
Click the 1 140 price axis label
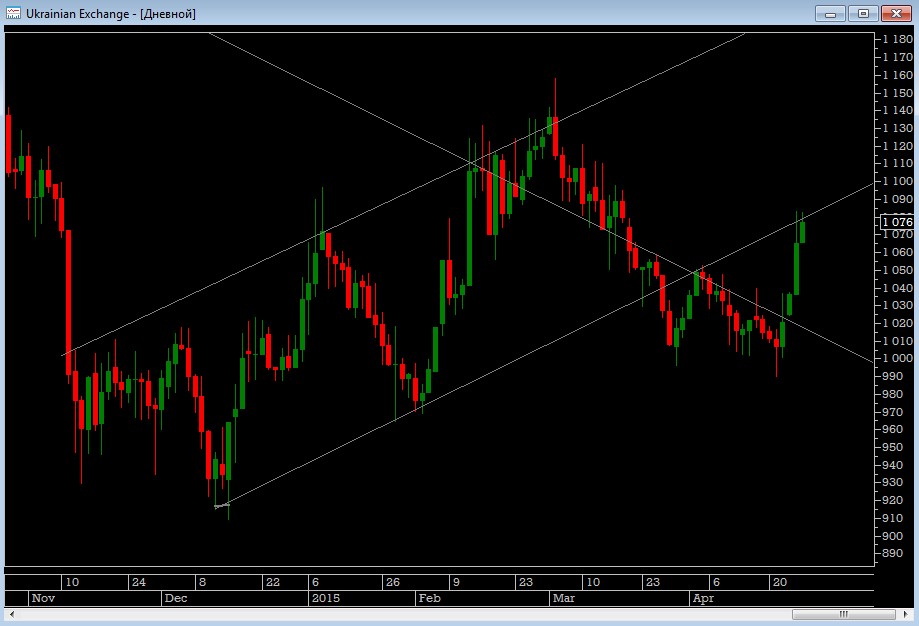[x=897, y=110]
